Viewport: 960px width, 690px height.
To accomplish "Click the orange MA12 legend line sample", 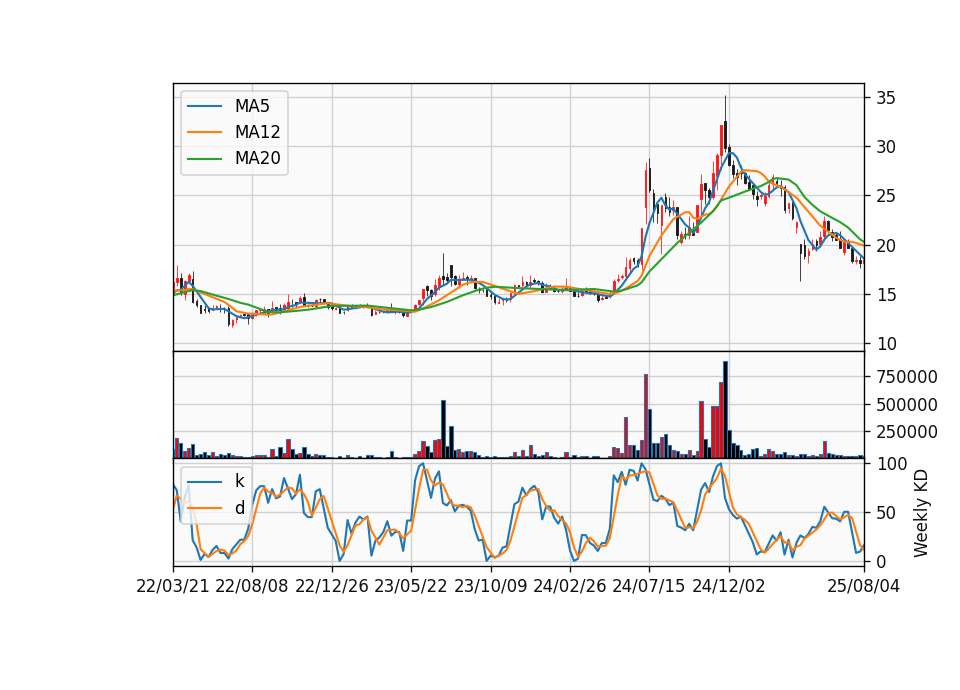I will pos(204,132).
